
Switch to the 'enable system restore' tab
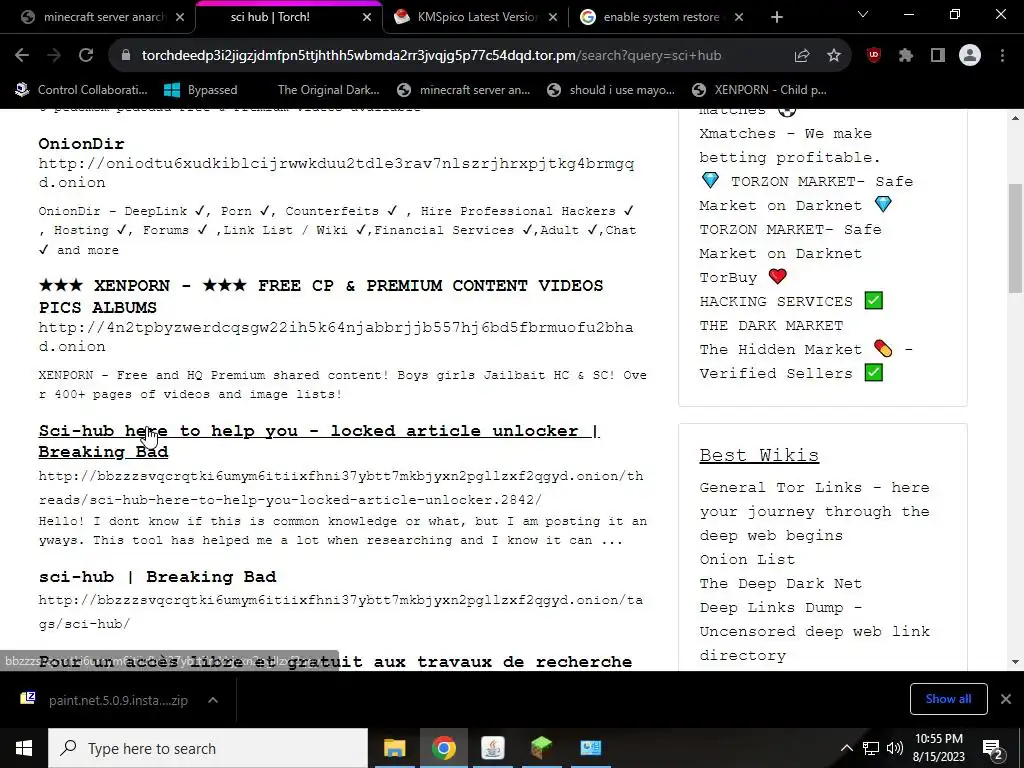pyautogui.click(x=662, y=17)
